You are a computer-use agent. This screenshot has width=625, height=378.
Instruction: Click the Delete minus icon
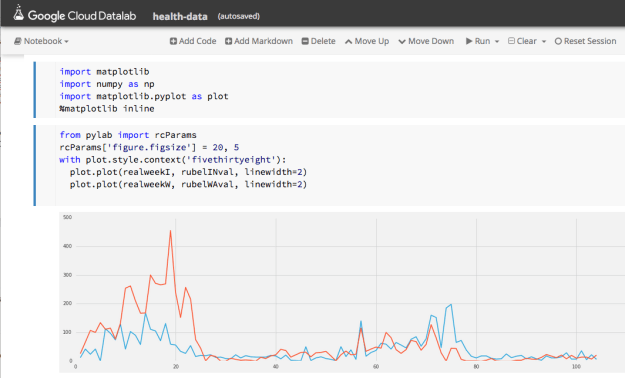[x=305, y=41]
